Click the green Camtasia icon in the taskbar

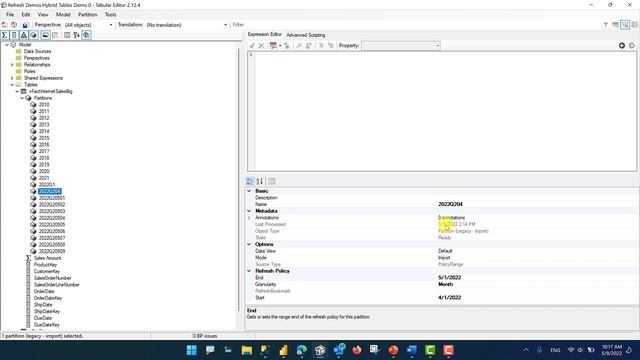coord(430,350)
